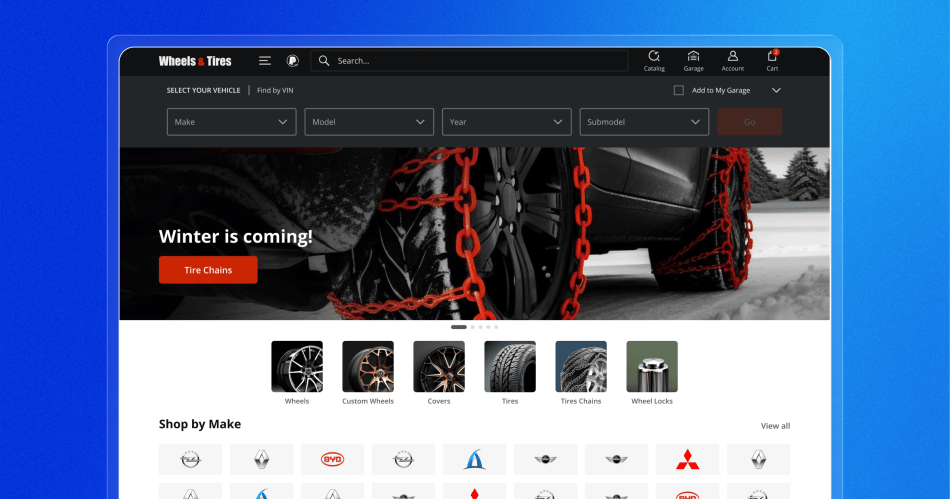Screen dimensions: 950x499
Task: Open the Wheel Locks category thumbnail
Action: [652, 366]
